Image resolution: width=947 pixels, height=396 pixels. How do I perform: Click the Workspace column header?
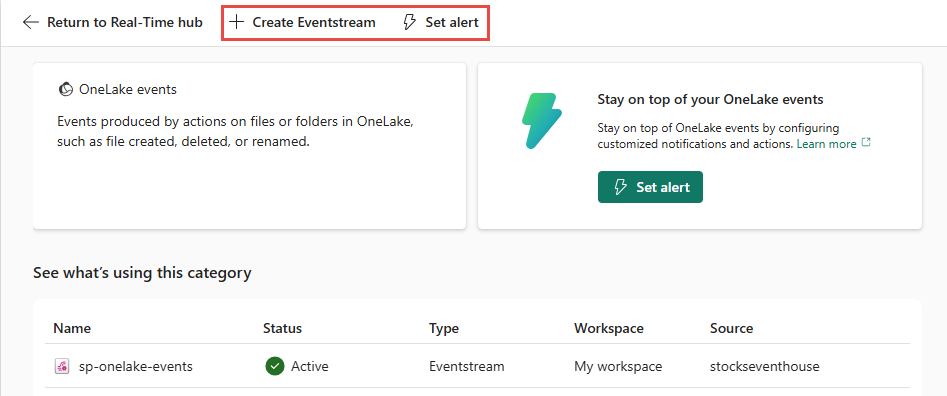point(609,328)
